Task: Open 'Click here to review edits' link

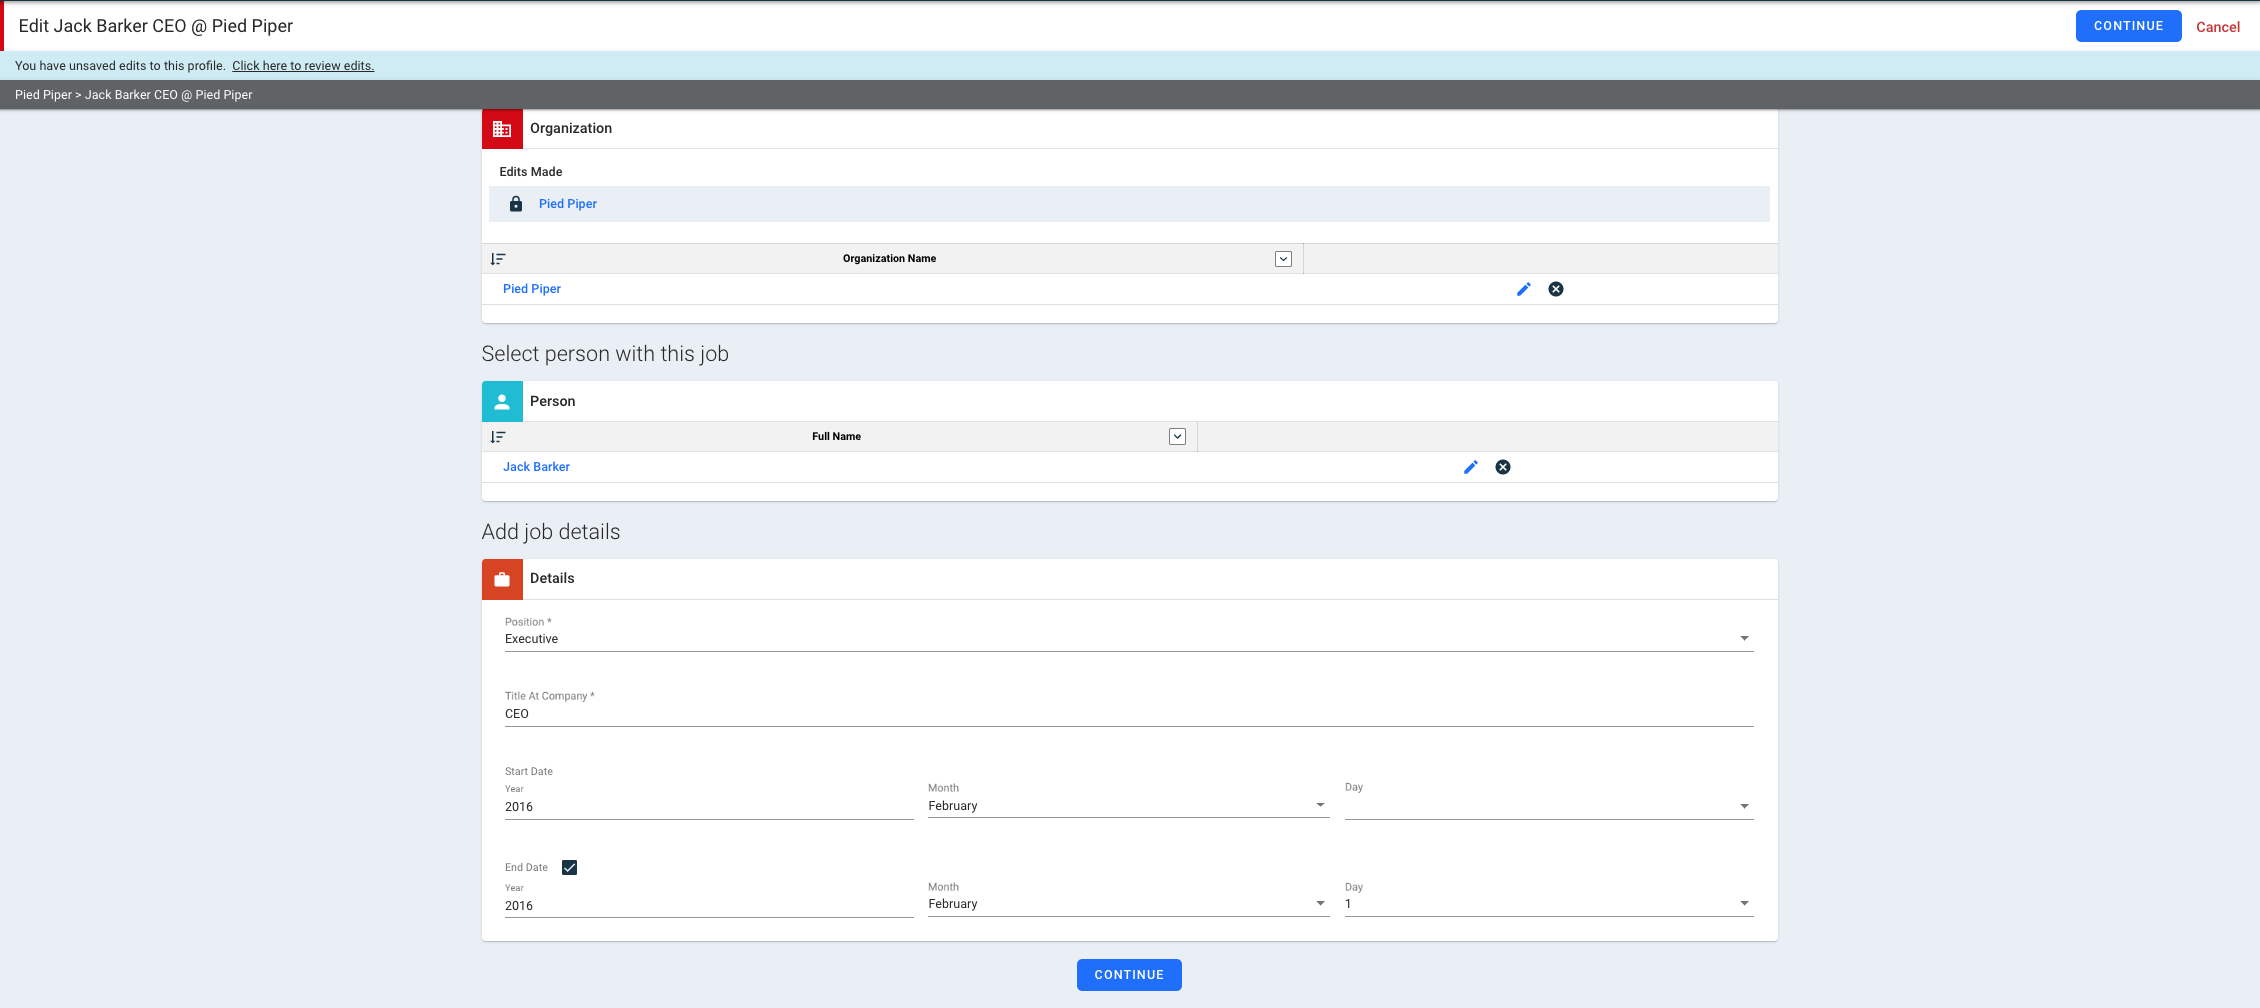Action: click(x=303, y=66)
